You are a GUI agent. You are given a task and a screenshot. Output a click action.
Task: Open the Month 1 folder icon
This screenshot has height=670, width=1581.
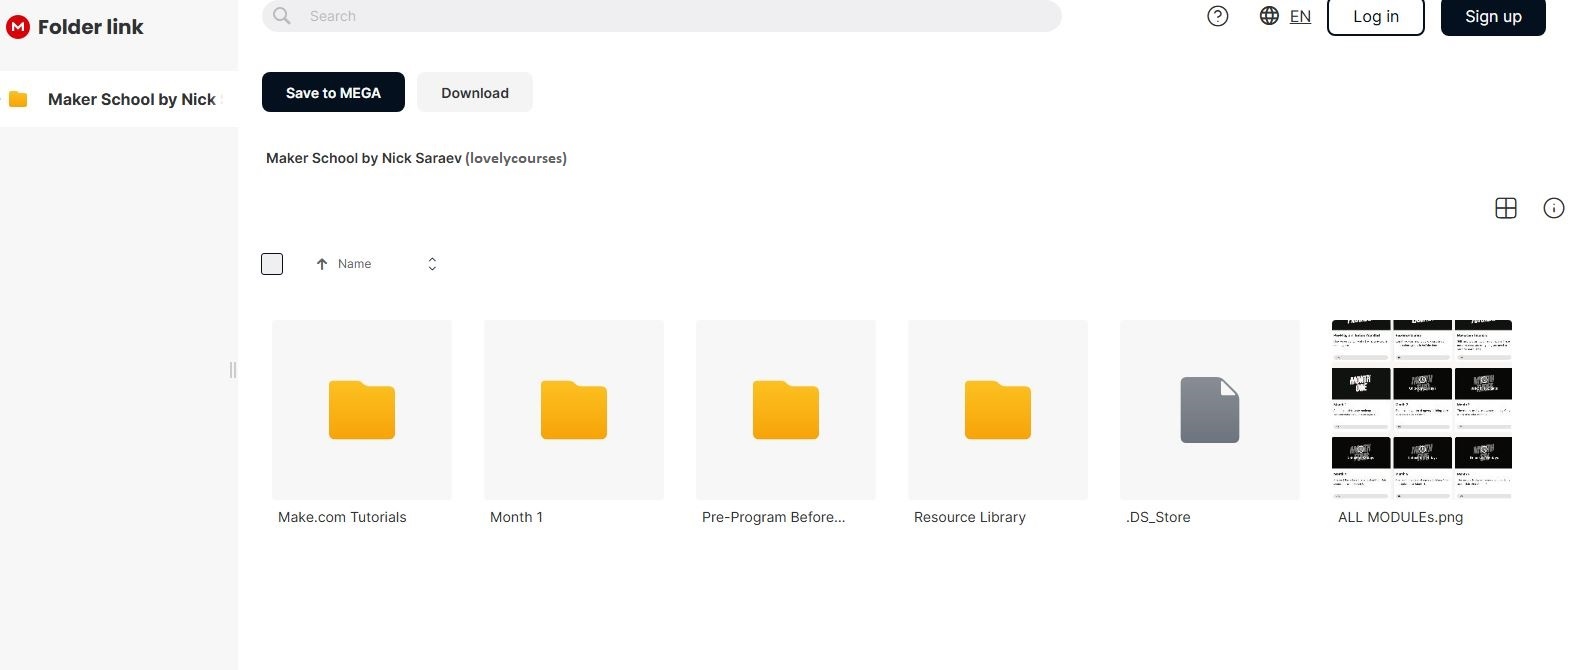click(573, 410)
